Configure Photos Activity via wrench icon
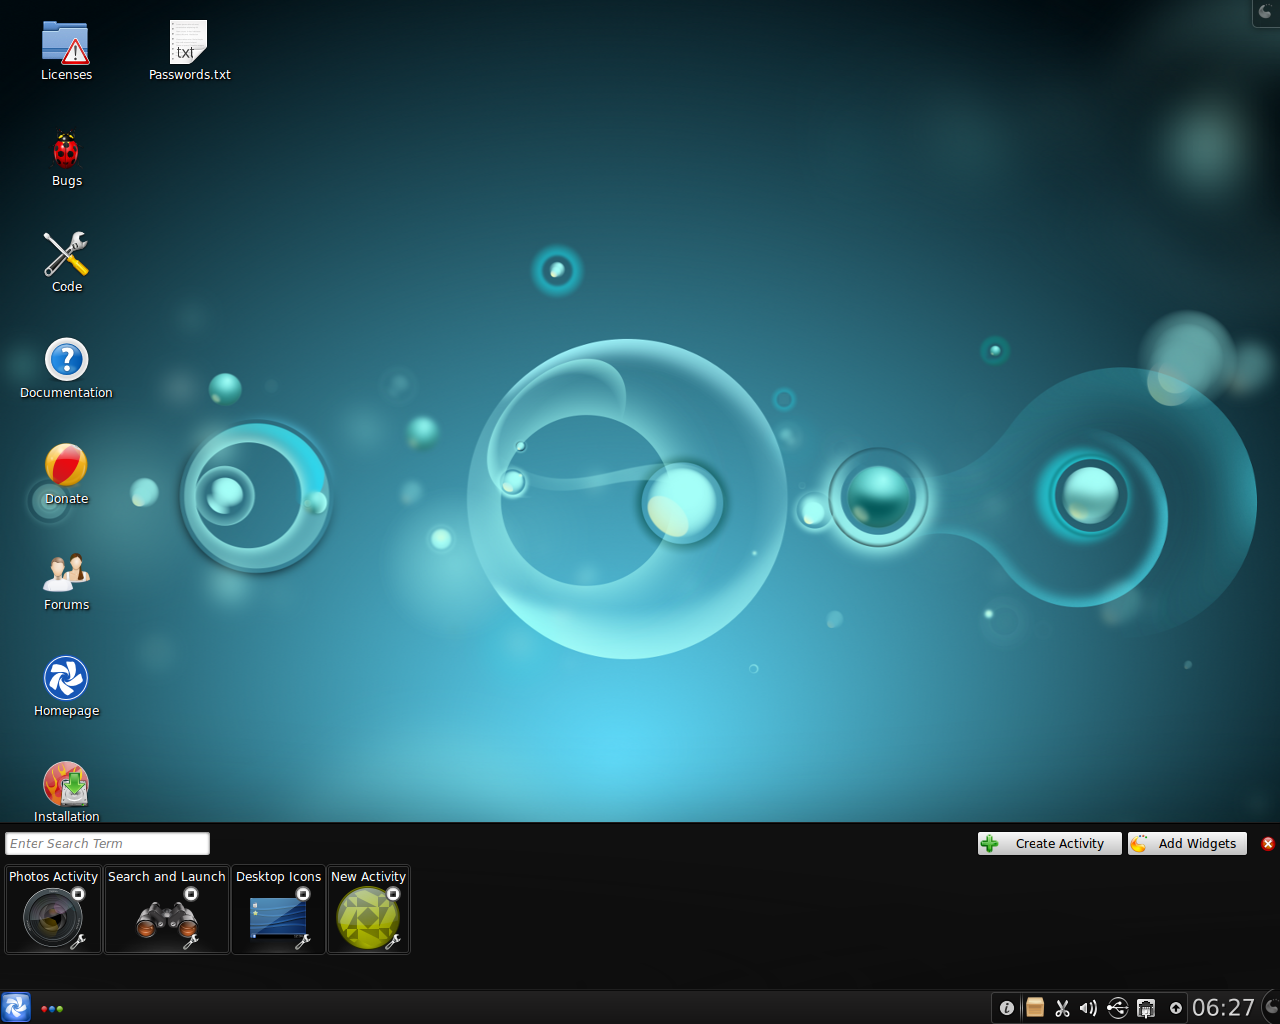This screenshot has height=1024, width=1280. pos(78,941)
